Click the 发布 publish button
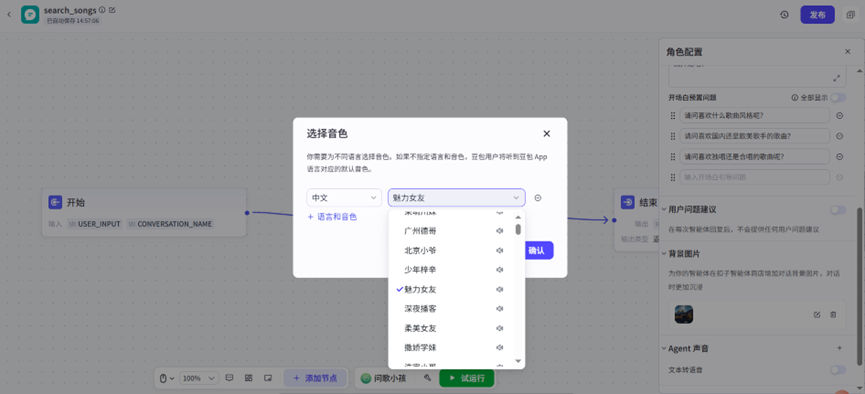 point(818,15)
